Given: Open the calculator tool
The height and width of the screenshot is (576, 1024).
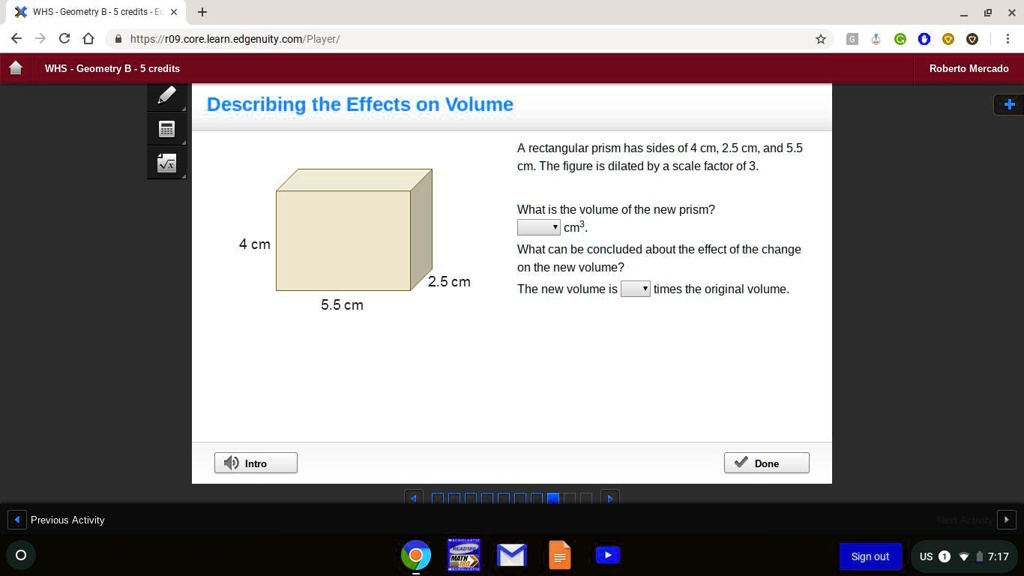Looking at the screenshot, I should tap(166, 129).
